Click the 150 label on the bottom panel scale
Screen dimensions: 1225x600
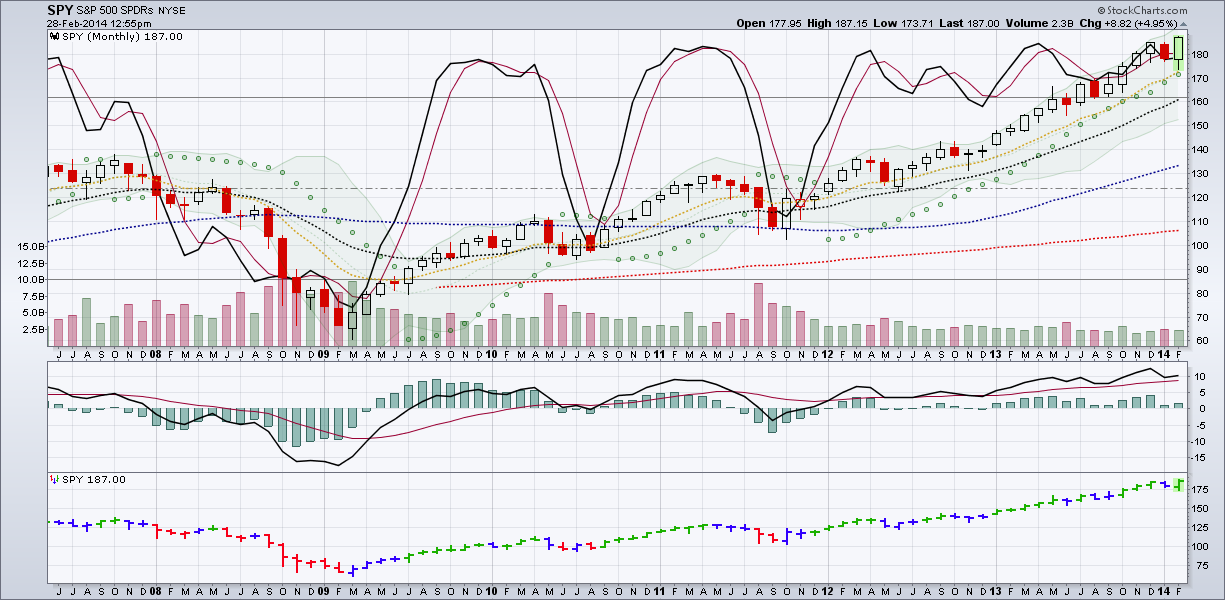[x=1202, y=509]
